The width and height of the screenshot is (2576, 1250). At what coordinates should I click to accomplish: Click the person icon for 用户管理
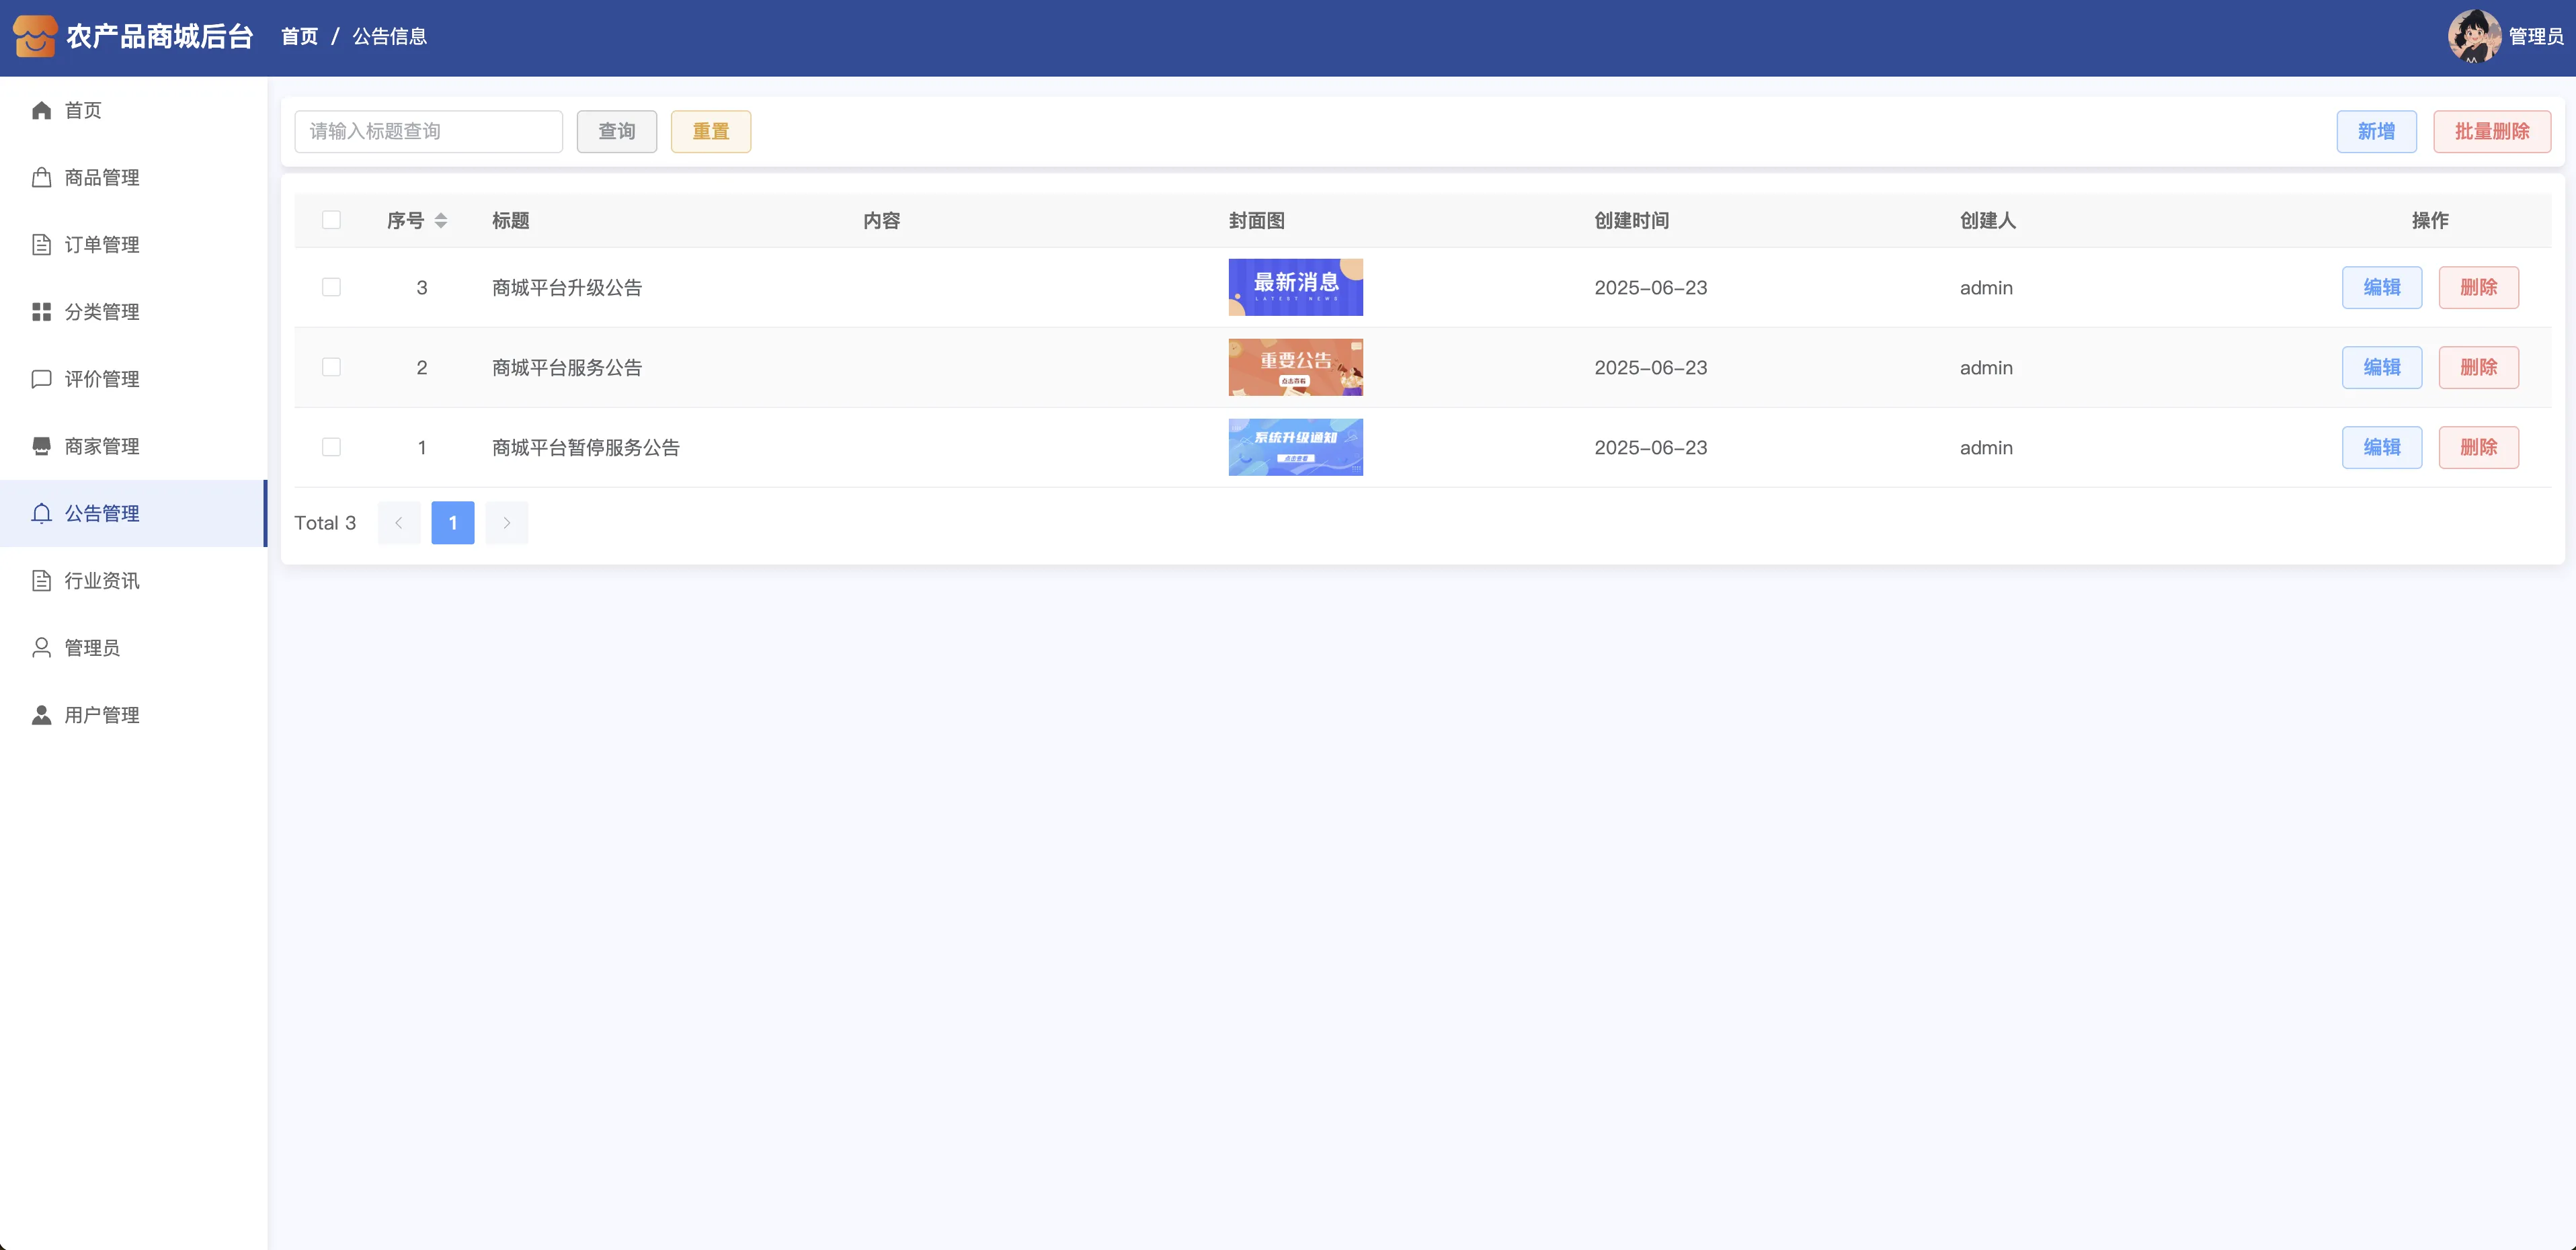(x=41, y=715)
